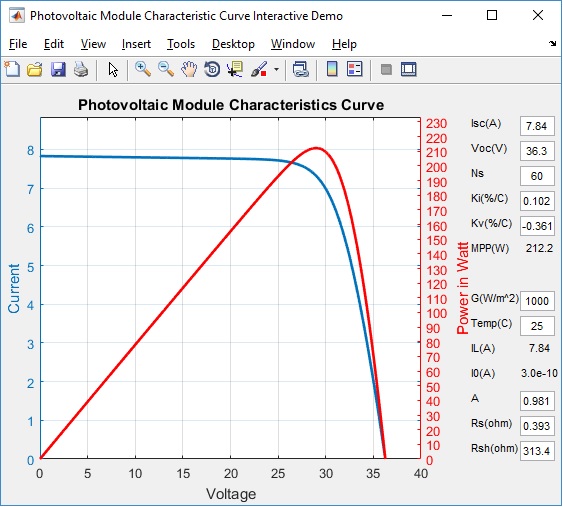The height and width of the screenshot is (507, 563).
Task: Click the Isc(A) input field showing 7.84
Action: point(537,126)
